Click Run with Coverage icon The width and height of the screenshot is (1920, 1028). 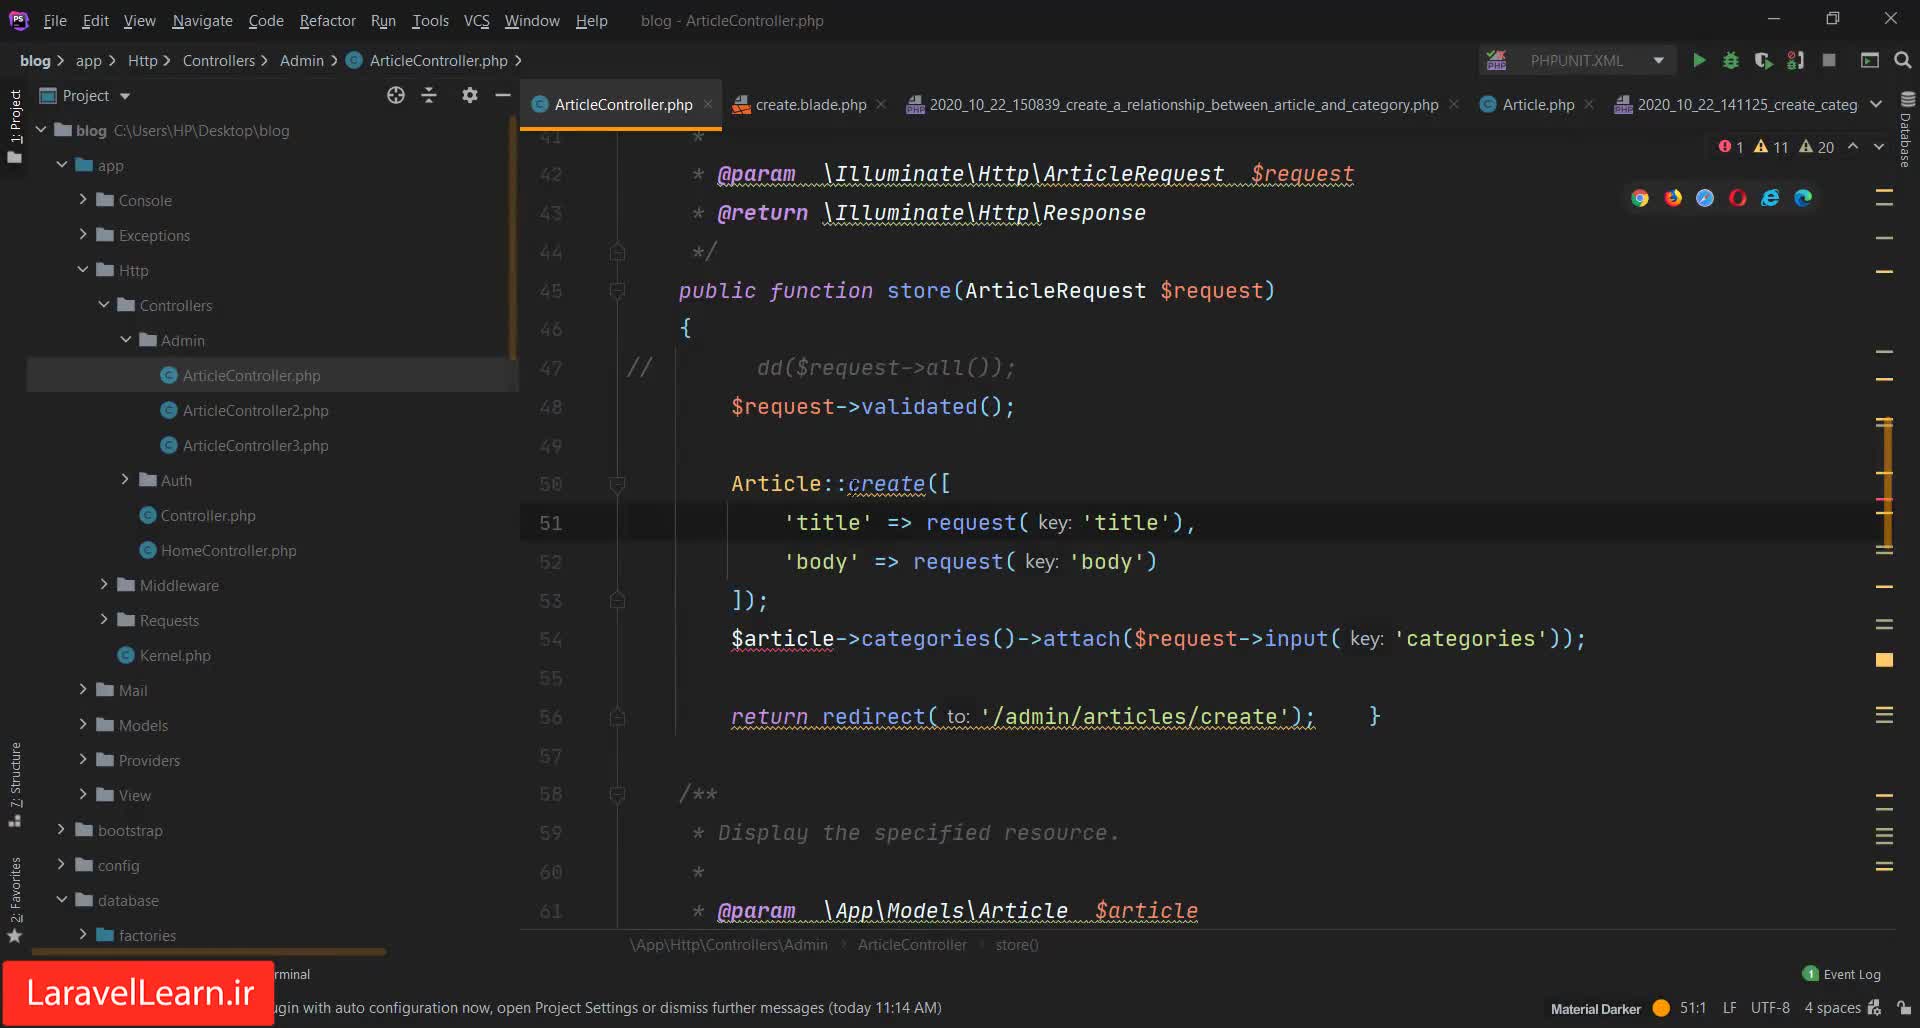1763,61
